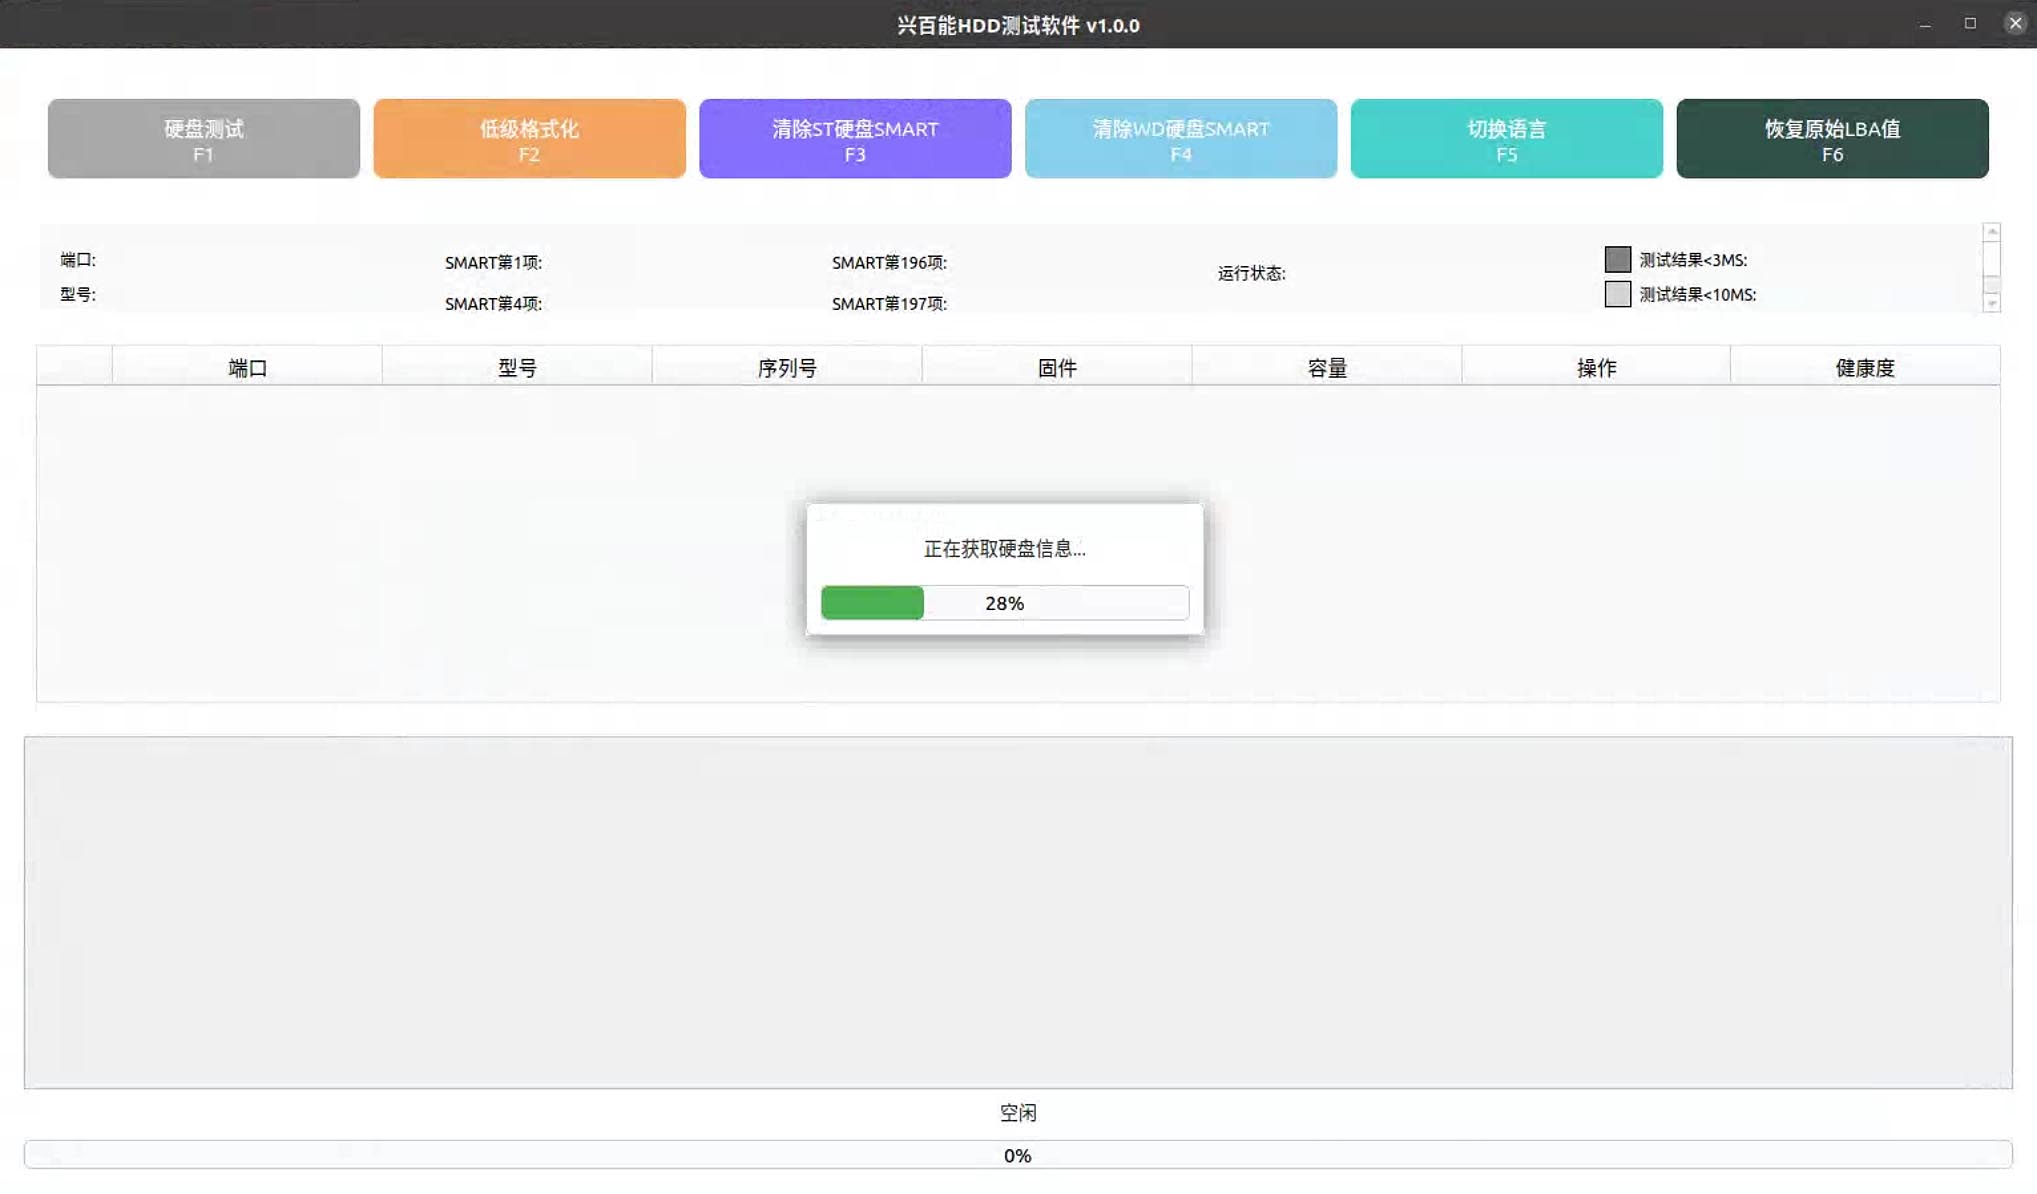Switch language with 切换语言 F5
This screenshot has height=1194, width=2037.
pyautogui.click(x=1506, y=139)
